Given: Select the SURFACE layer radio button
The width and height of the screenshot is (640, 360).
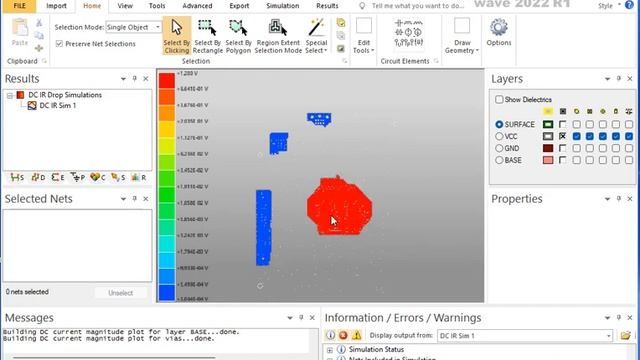Looking at the screenshot, I should tap(499, 124).
